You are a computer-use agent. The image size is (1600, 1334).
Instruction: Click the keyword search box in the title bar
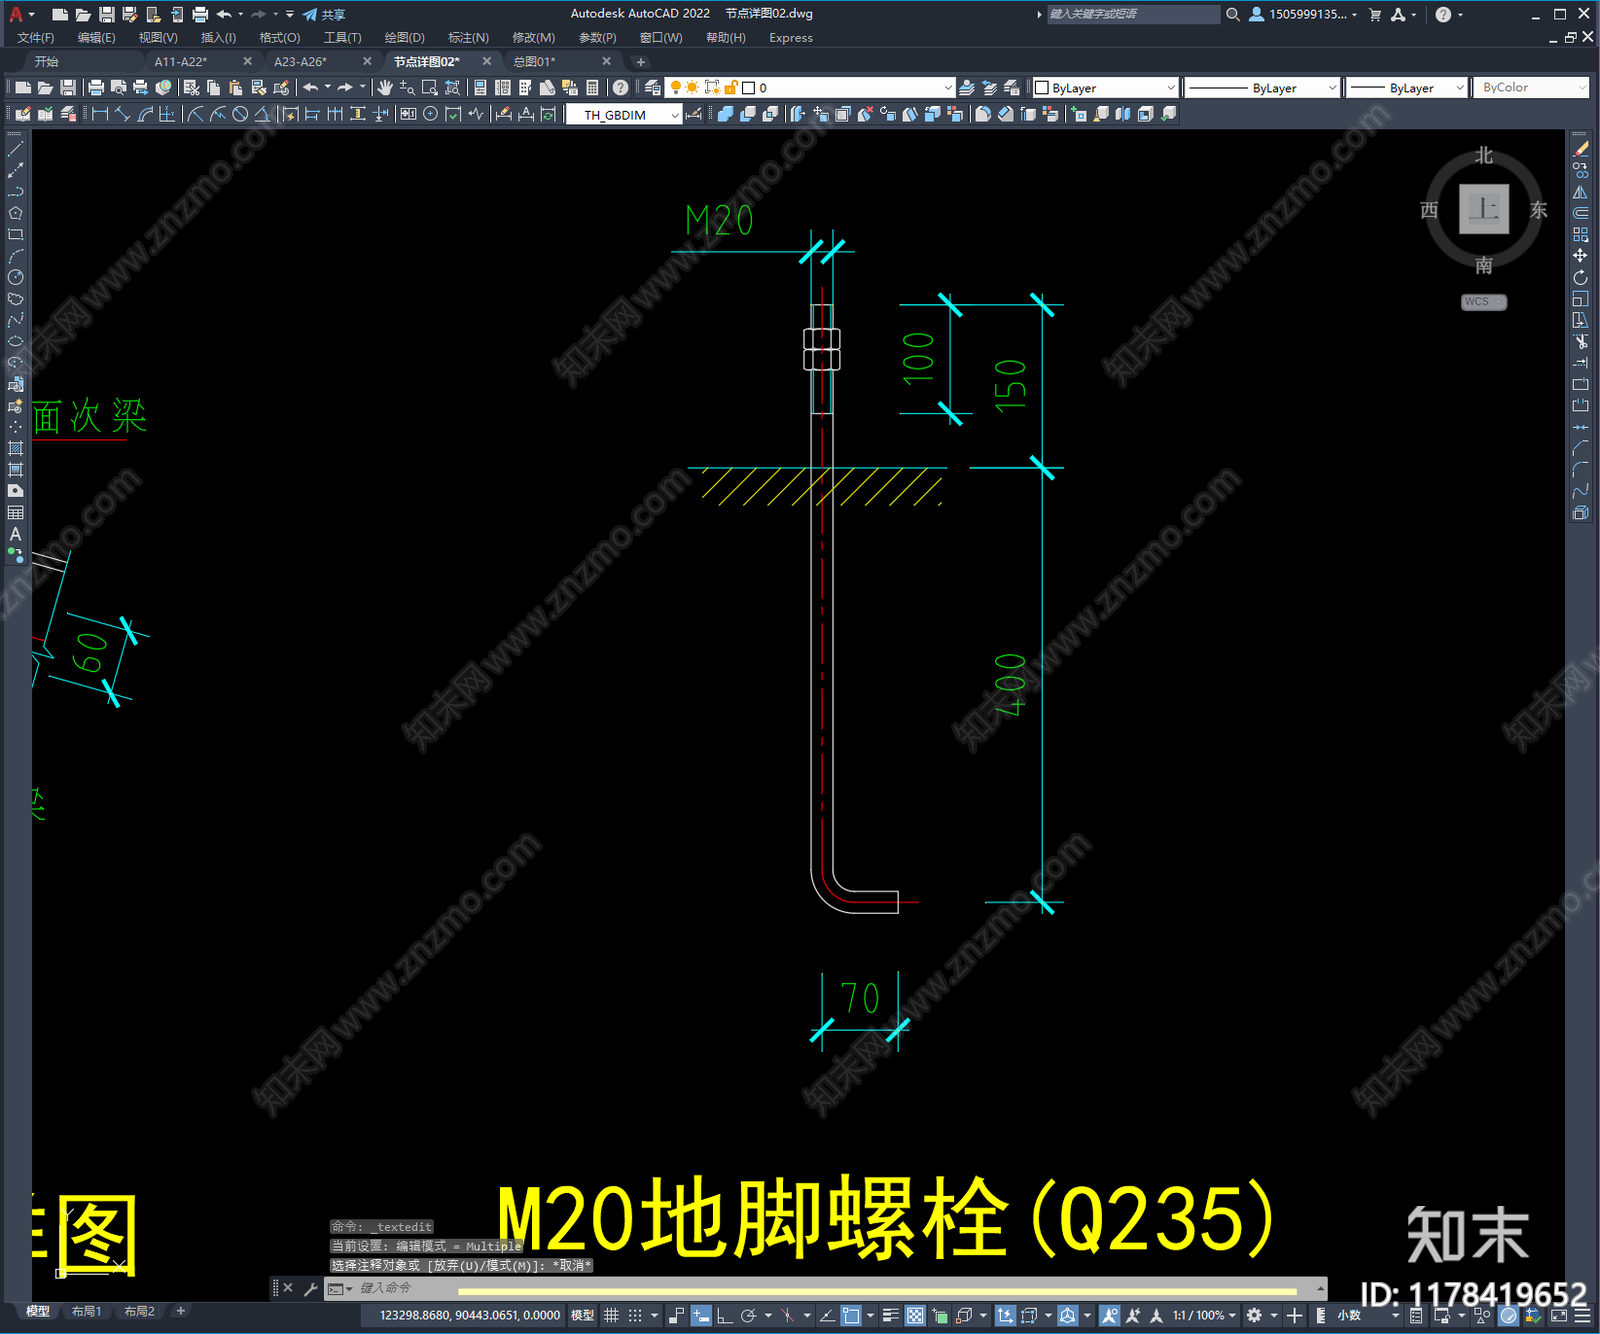pyautogui.click(x=1133, y=14)
